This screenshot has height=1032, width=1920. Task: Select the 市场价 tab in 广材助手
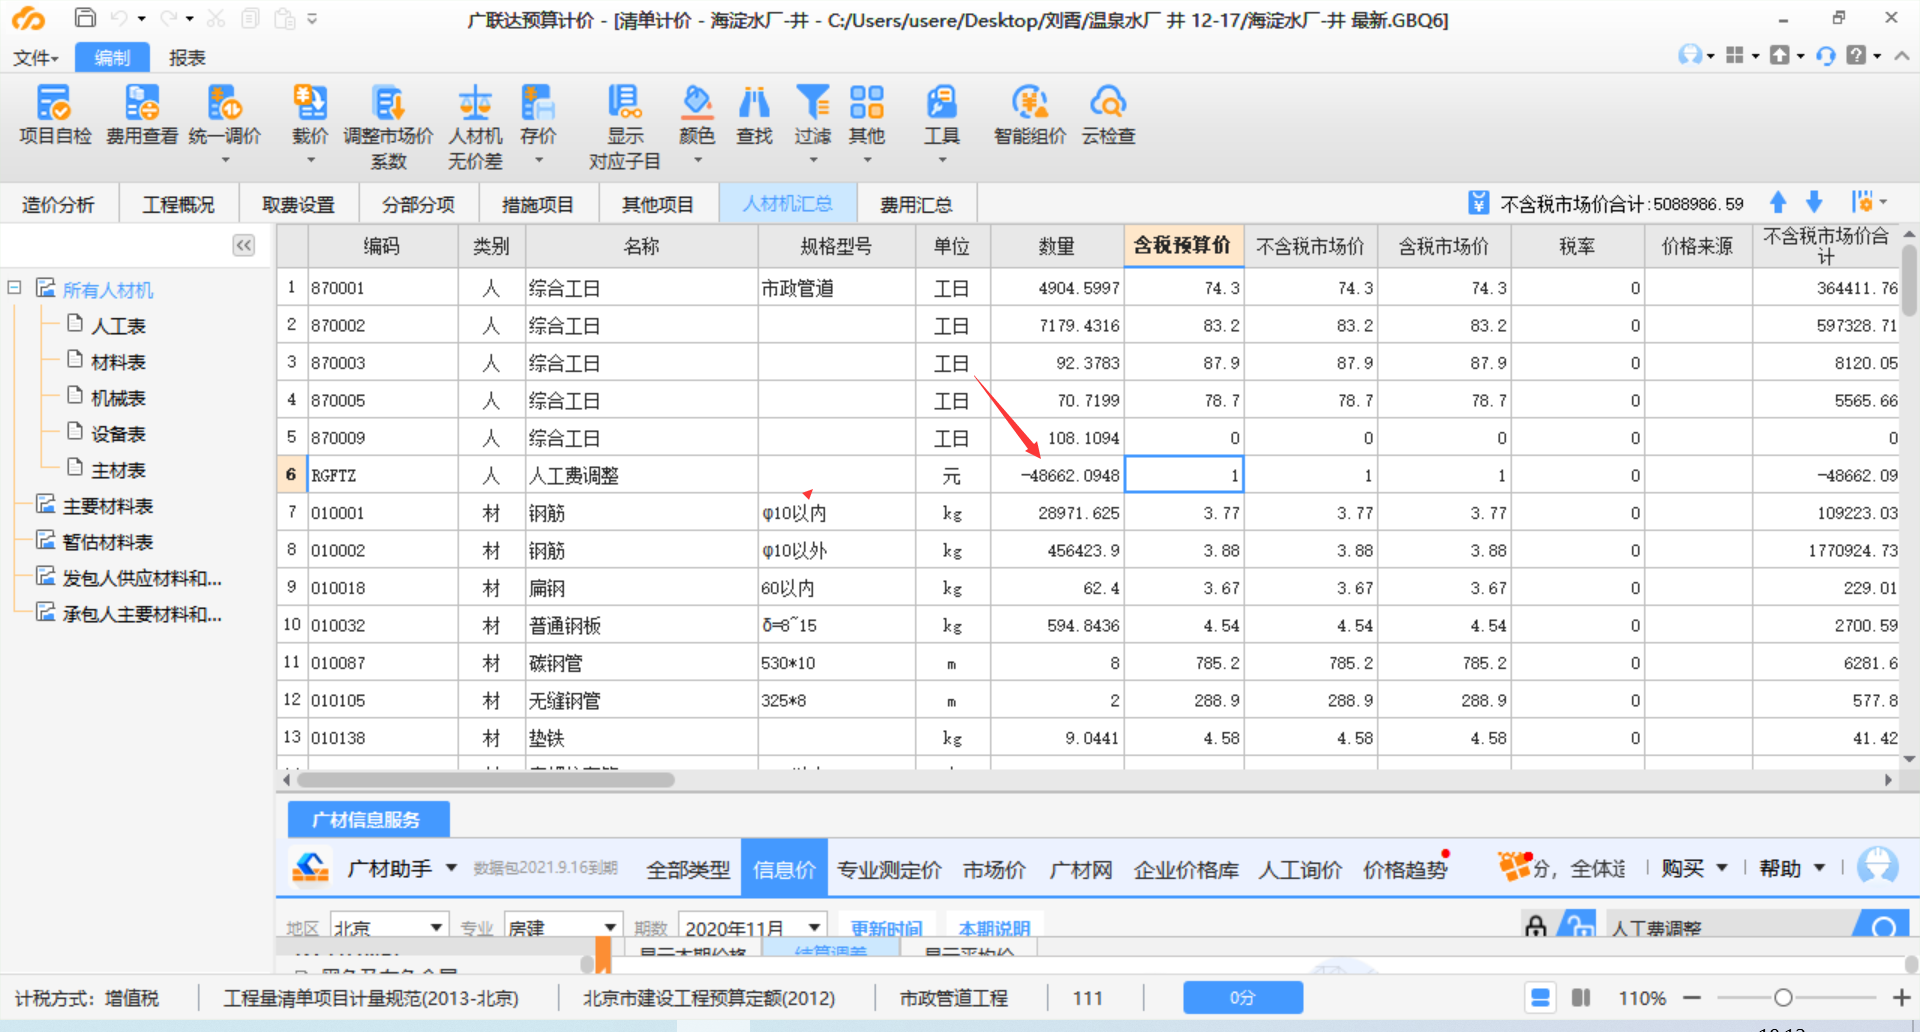[x=994, y=869]
